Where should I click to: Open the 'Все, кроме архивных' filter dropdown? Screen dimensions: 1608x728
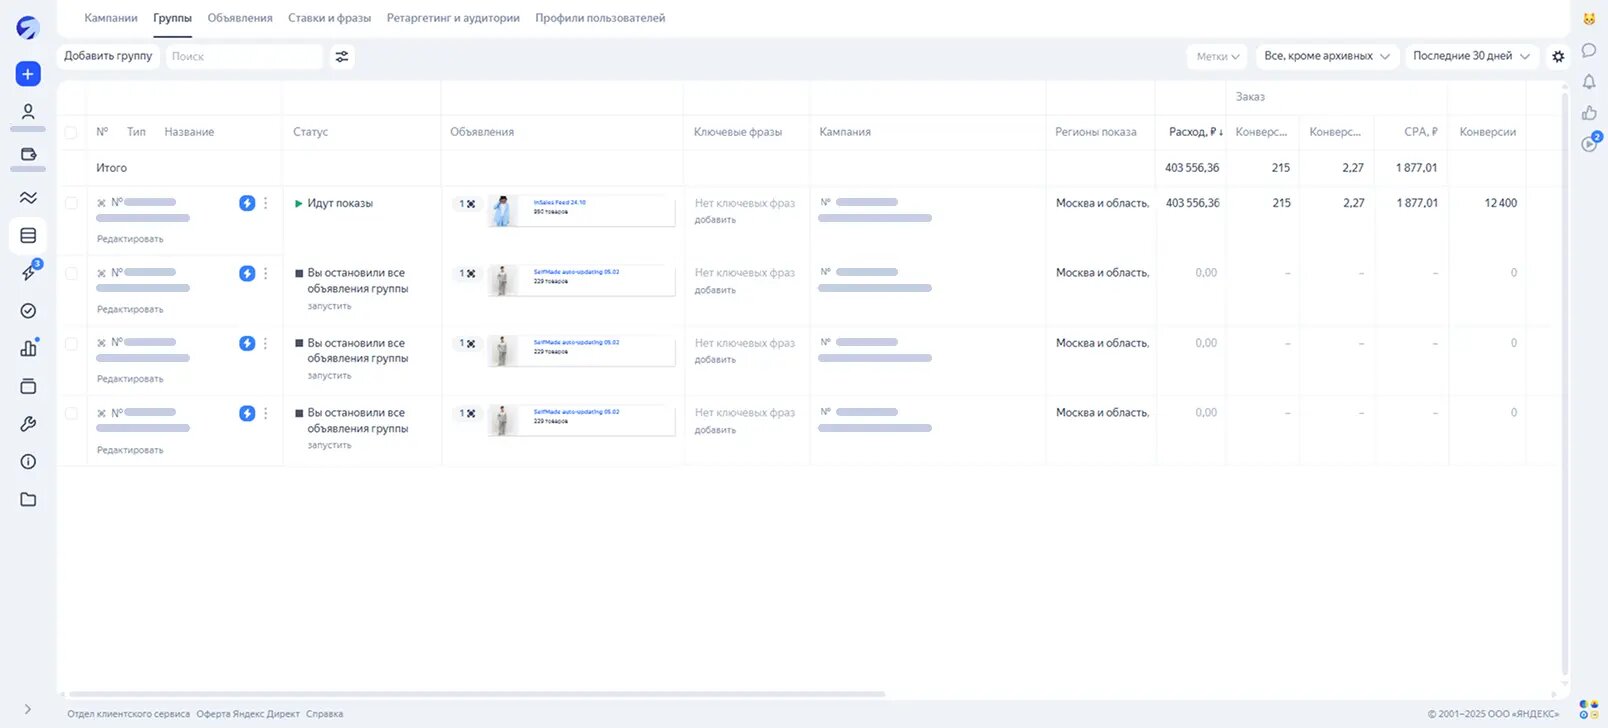tap(1326, 57)
